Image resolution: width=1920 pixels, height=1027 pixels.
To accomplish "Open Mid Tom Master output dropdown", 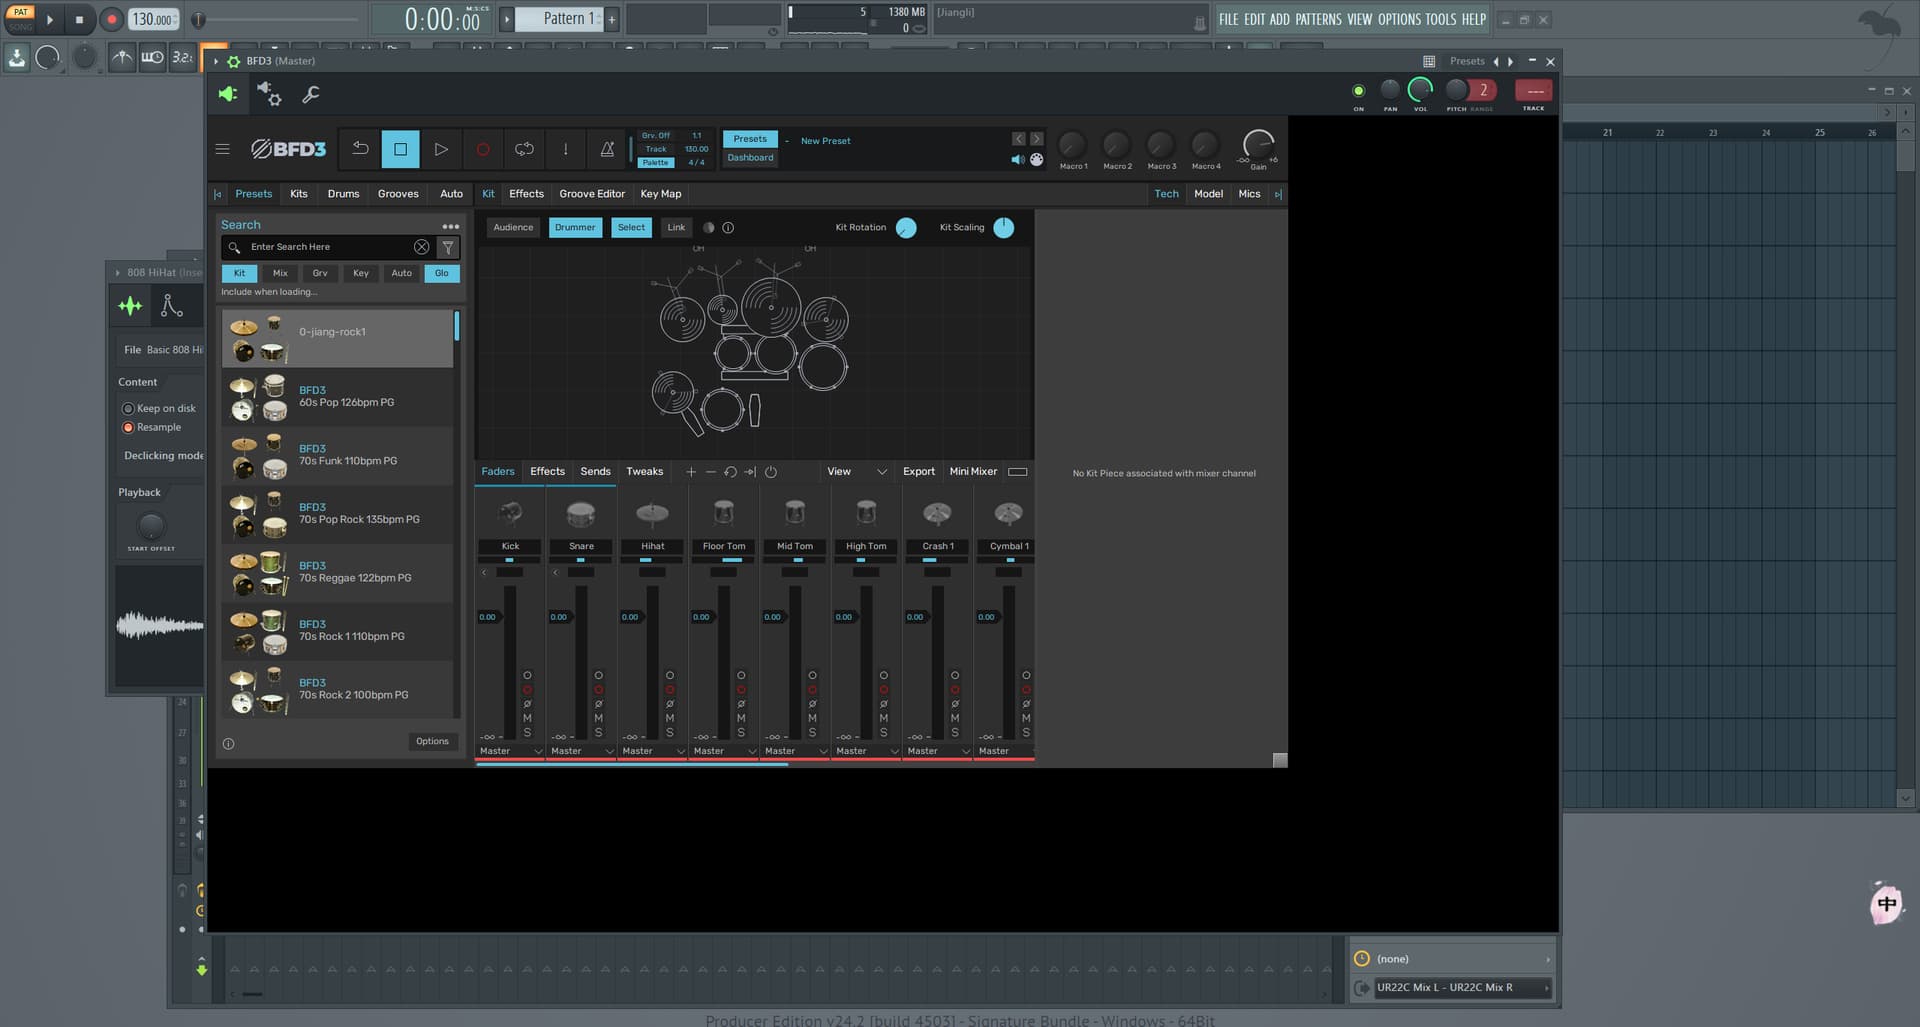I will 795,751.
